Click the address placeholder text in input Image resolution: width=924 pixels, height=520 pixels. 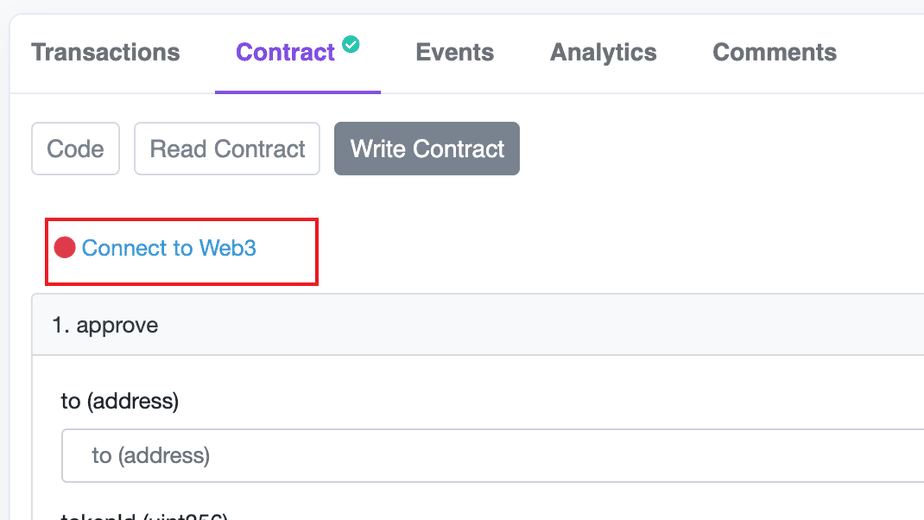(x=151, y=456)
